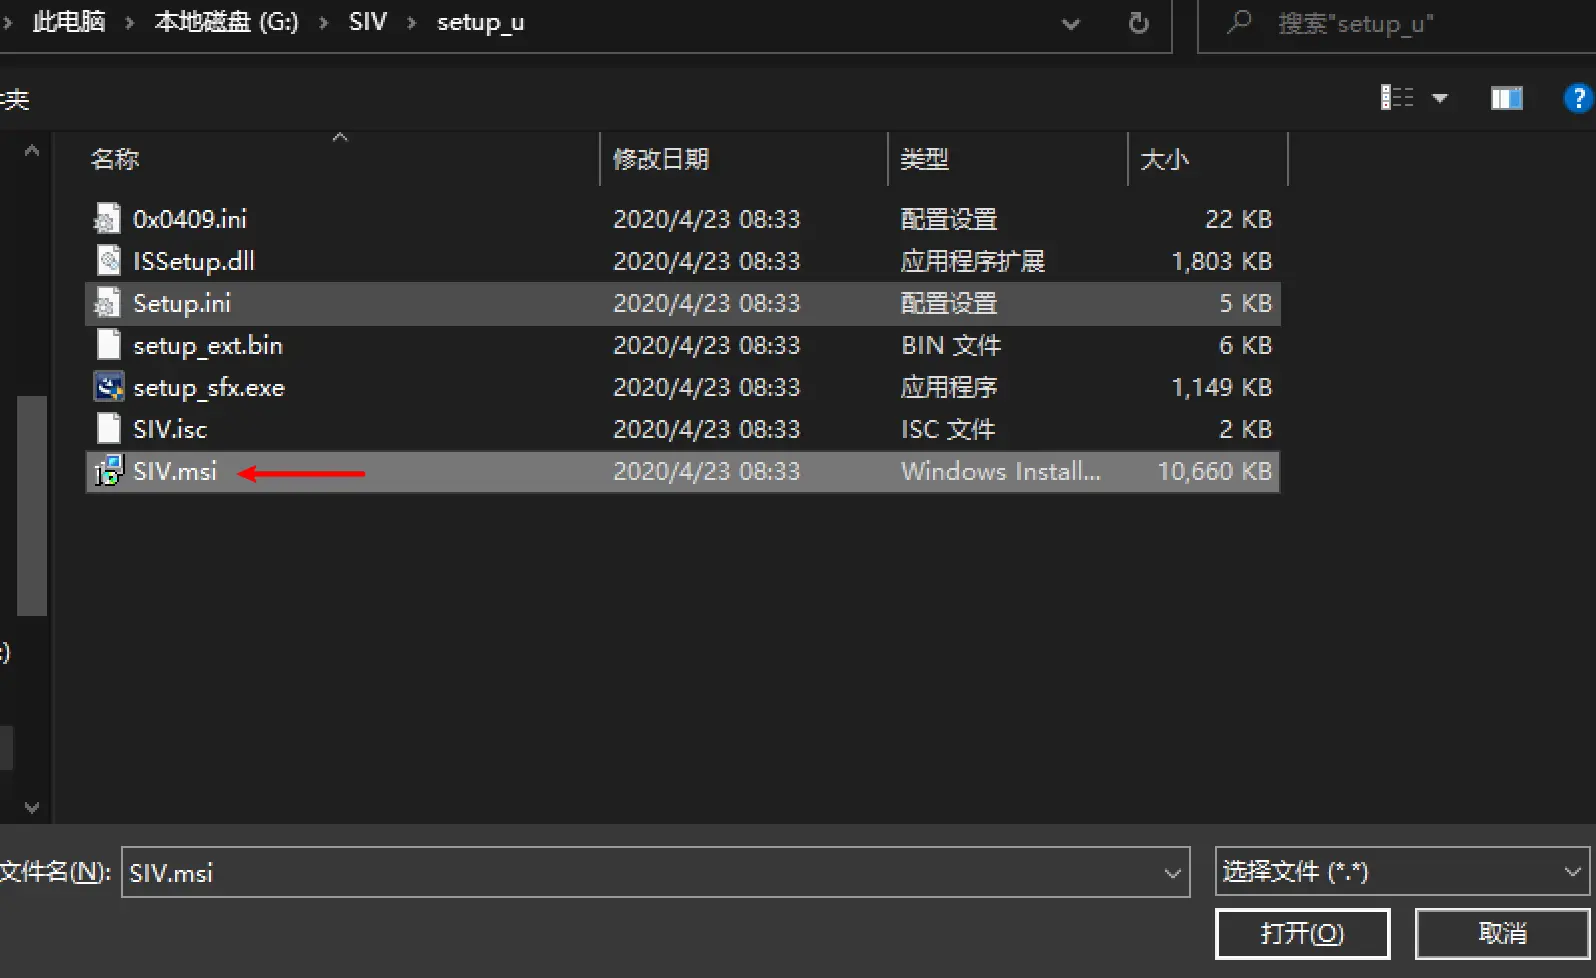The image size is (1596, 978).
Task: Open the file type filter dropdown
Action: [1572, 872]
